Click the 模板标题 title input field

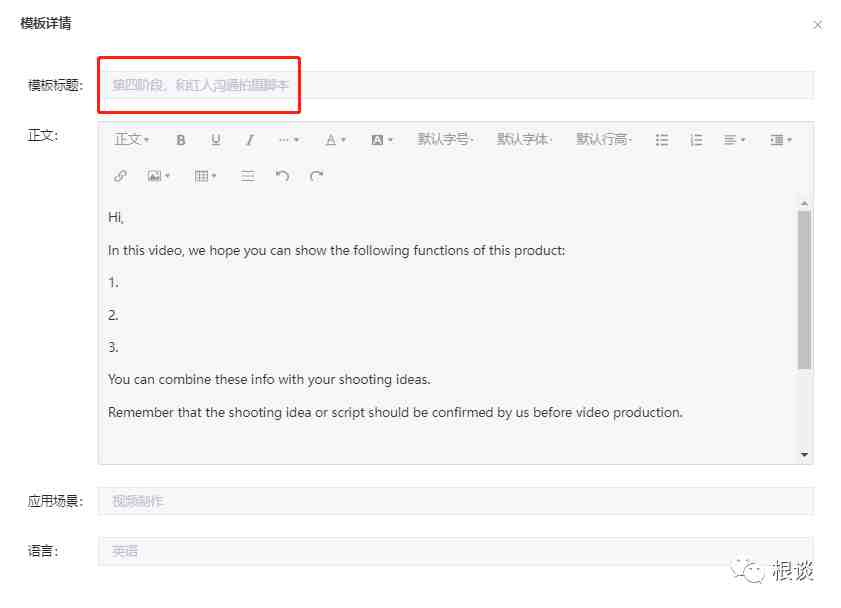tap(456, 85)
